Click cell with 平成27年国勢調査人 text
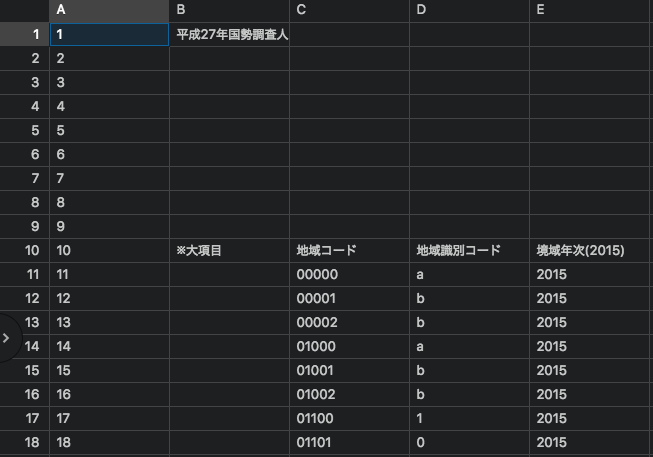This screenshot has width=653, height=457. coord(229,34)
